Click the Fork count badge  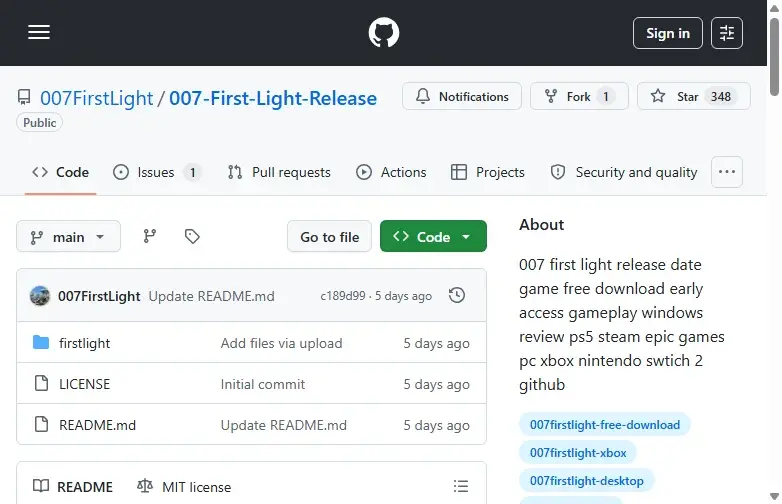pos(606,96)
